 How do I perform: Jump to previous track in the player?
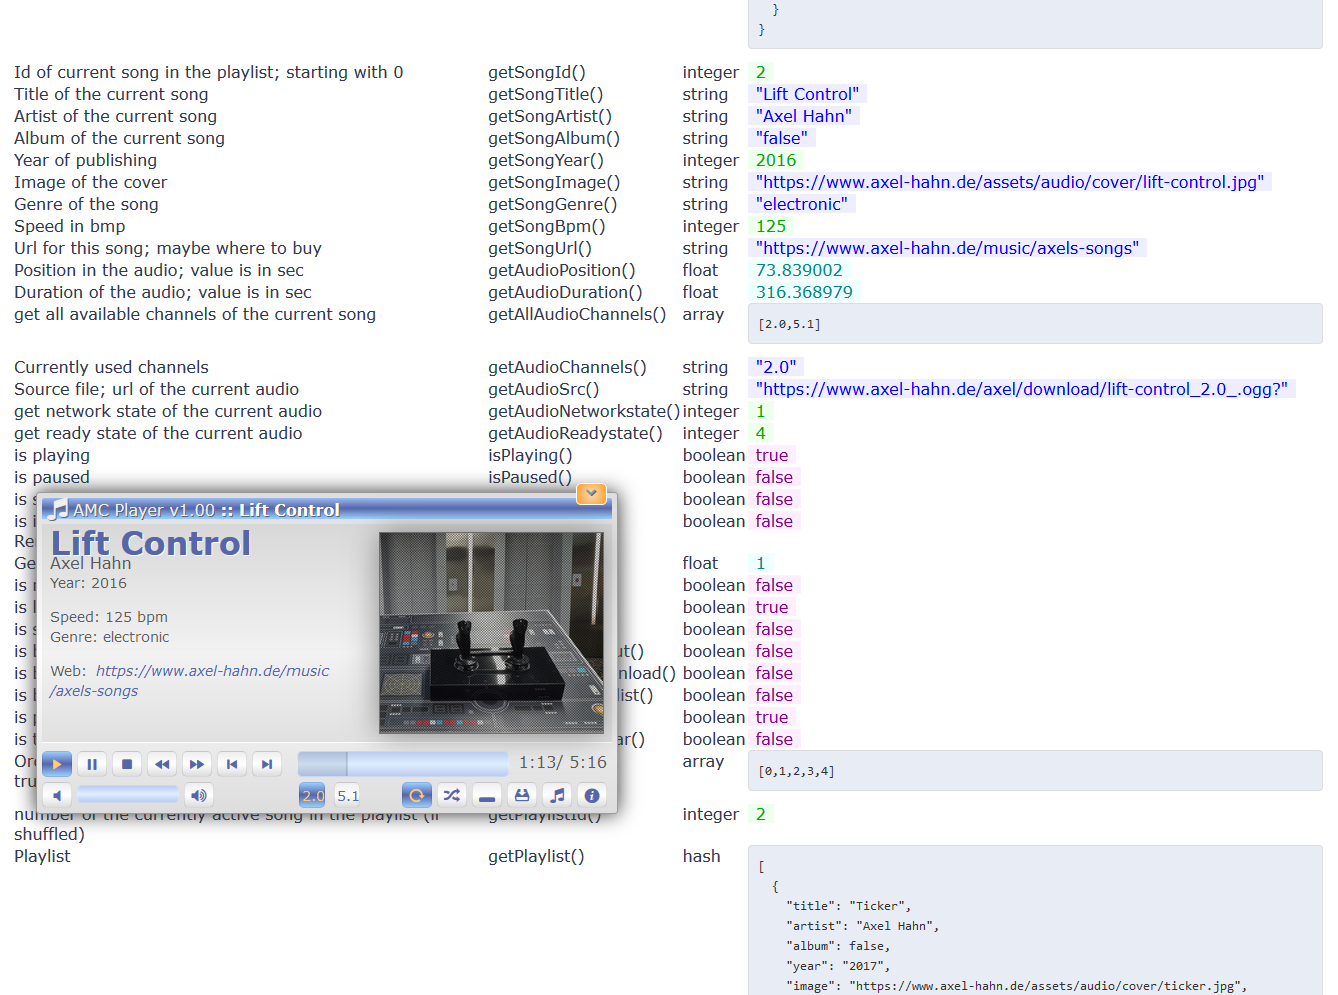232,763
